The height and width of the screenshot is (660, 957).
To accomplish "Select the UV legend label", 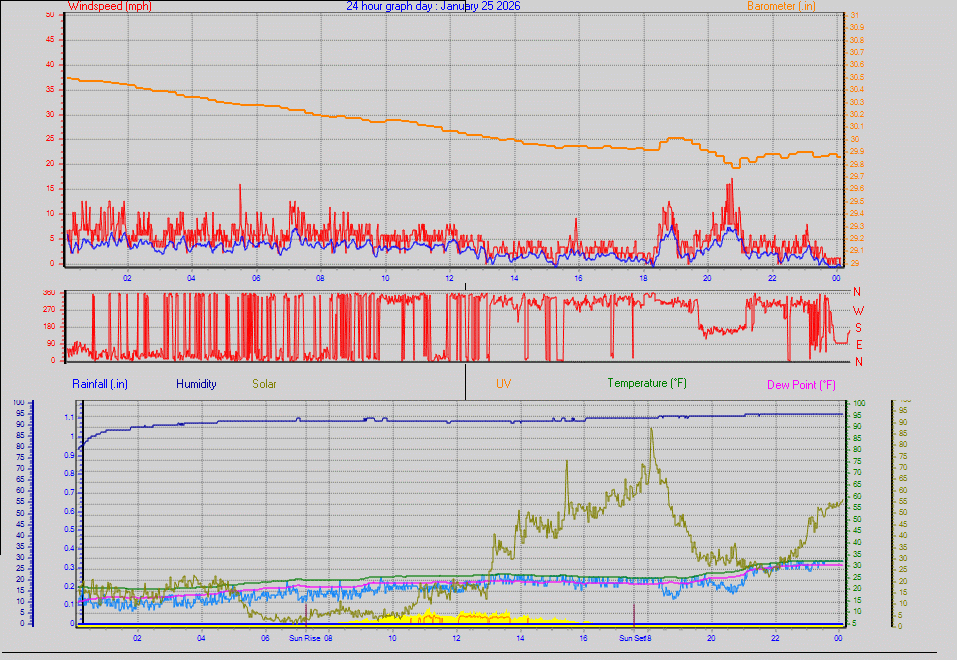I will point(503,383).
